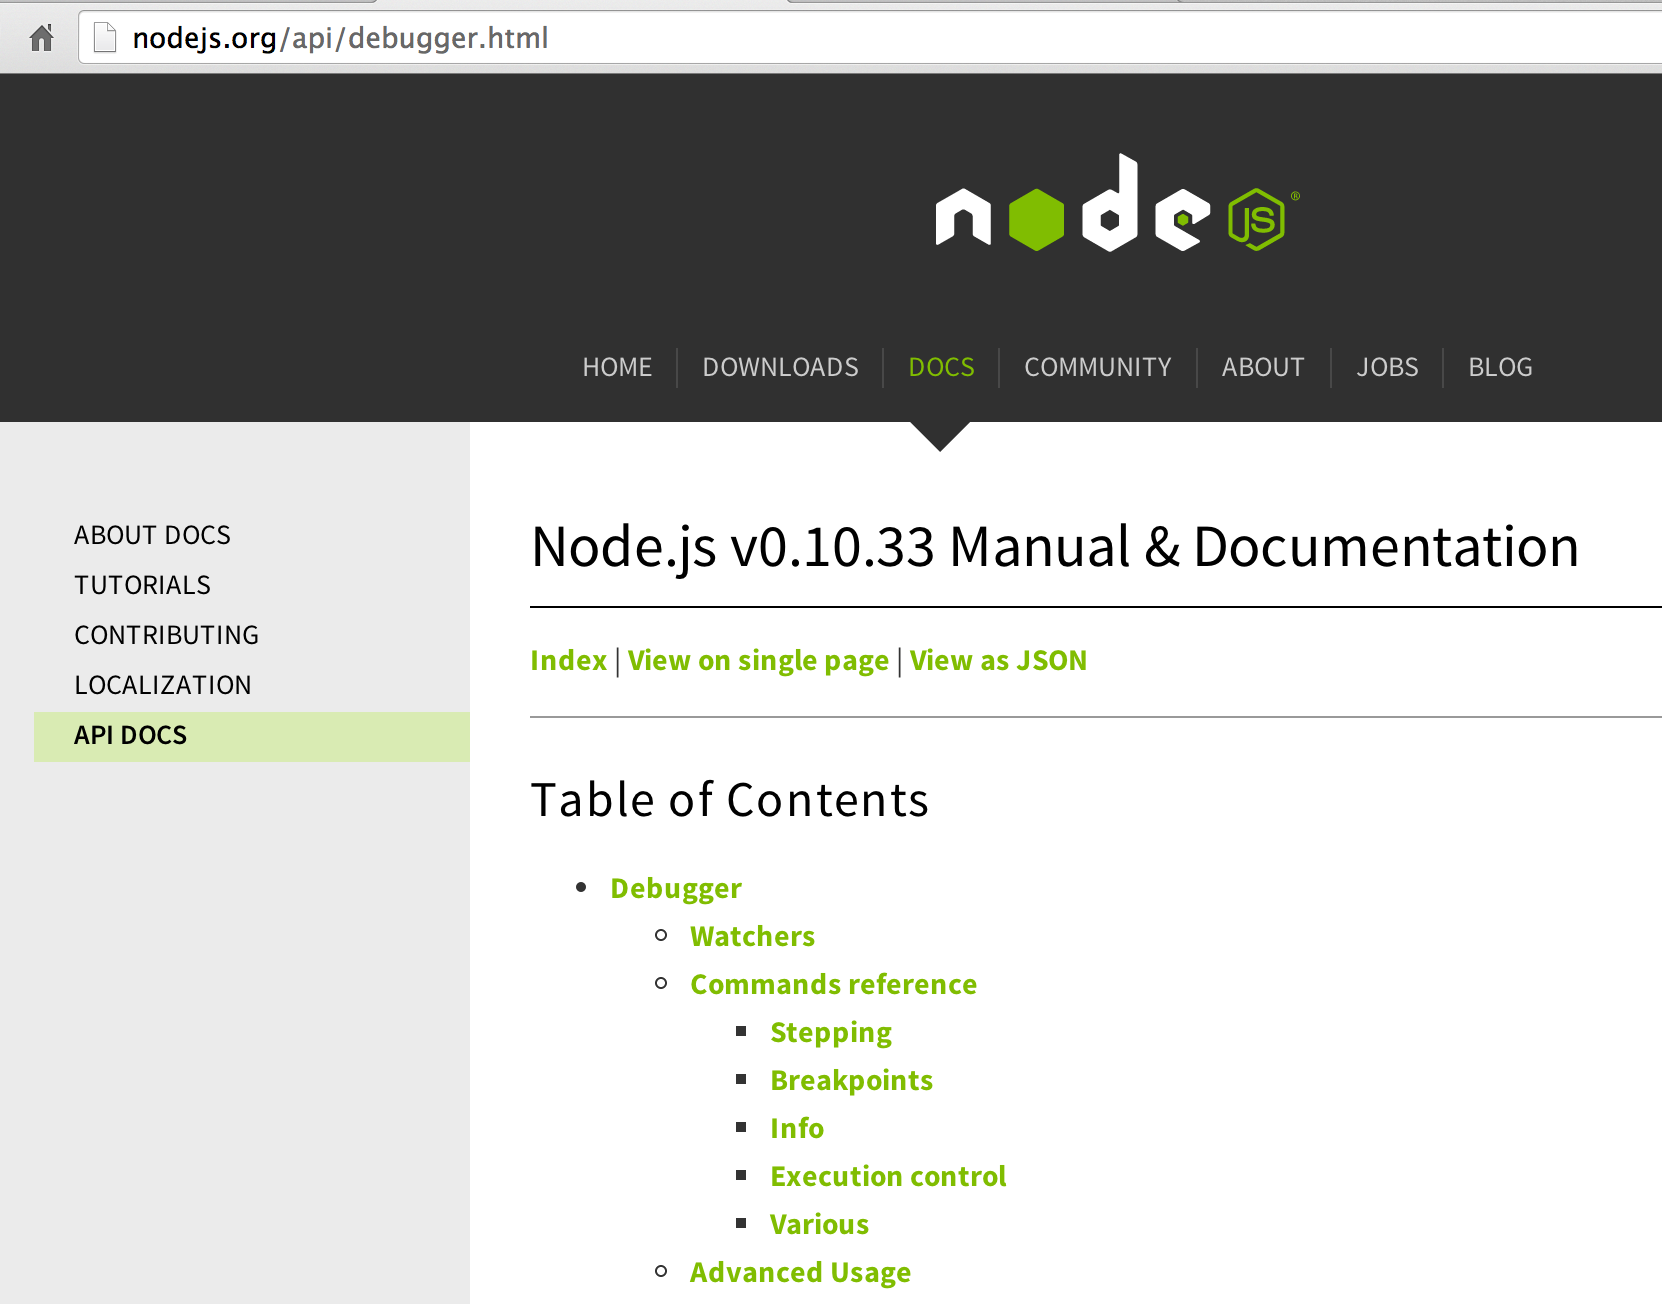1662x1304 pixels.
Task: Click the page icon in address bar
Action: point(105,38)
